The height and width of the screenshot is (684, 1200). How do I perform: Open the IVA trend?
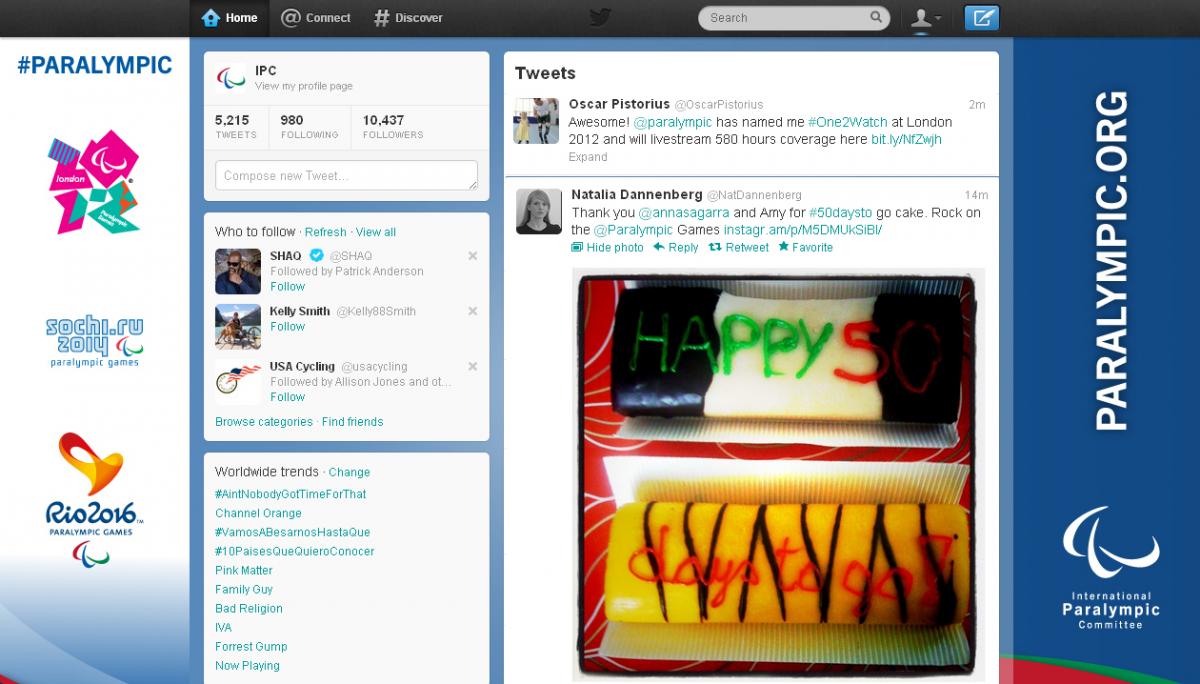click(x=223, y=627)
